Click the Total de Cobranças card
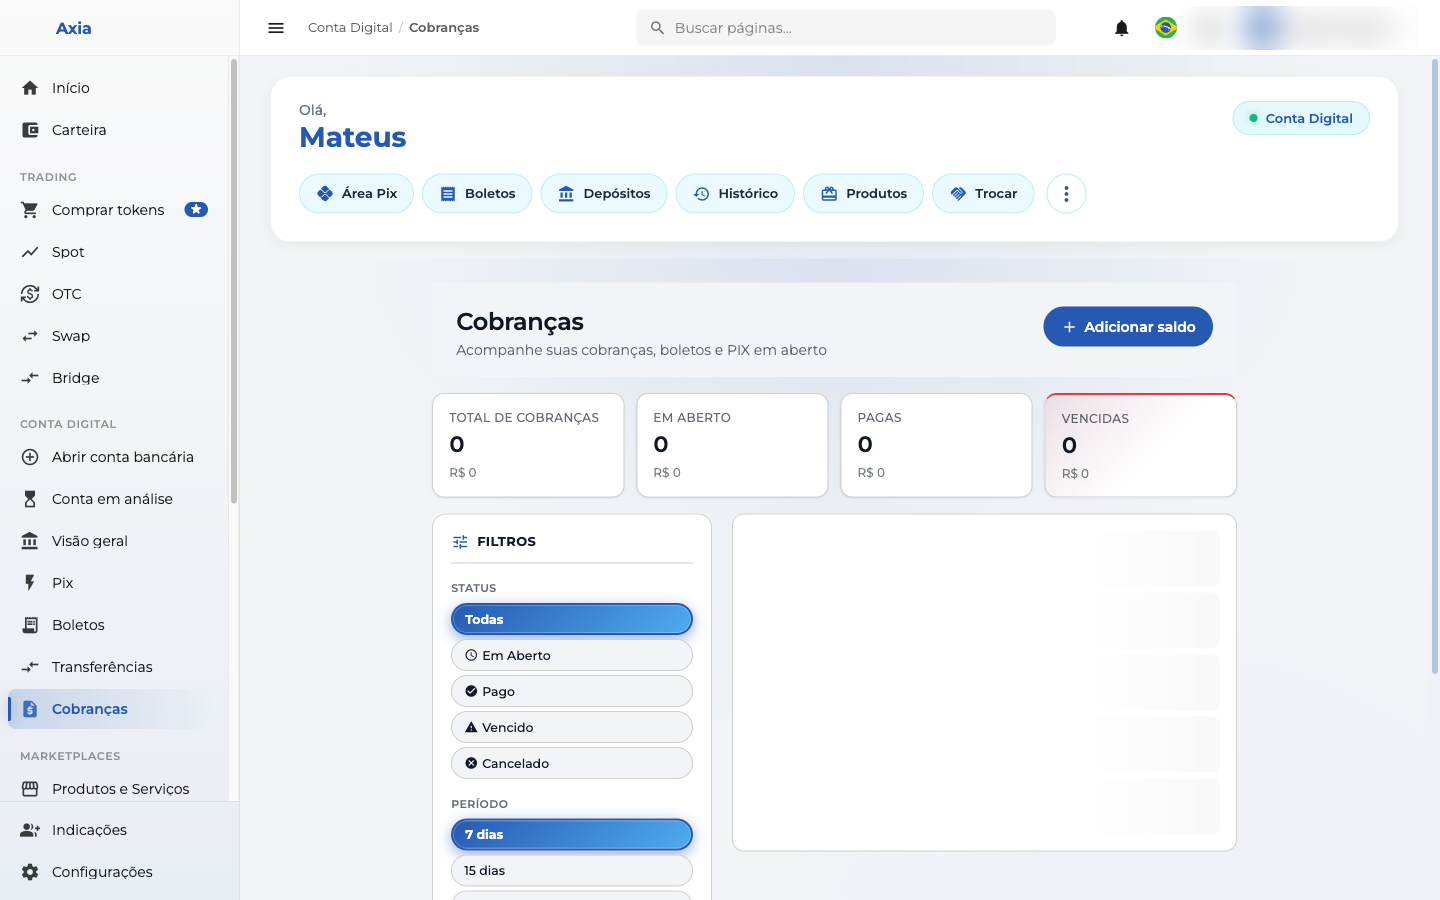 528,445
